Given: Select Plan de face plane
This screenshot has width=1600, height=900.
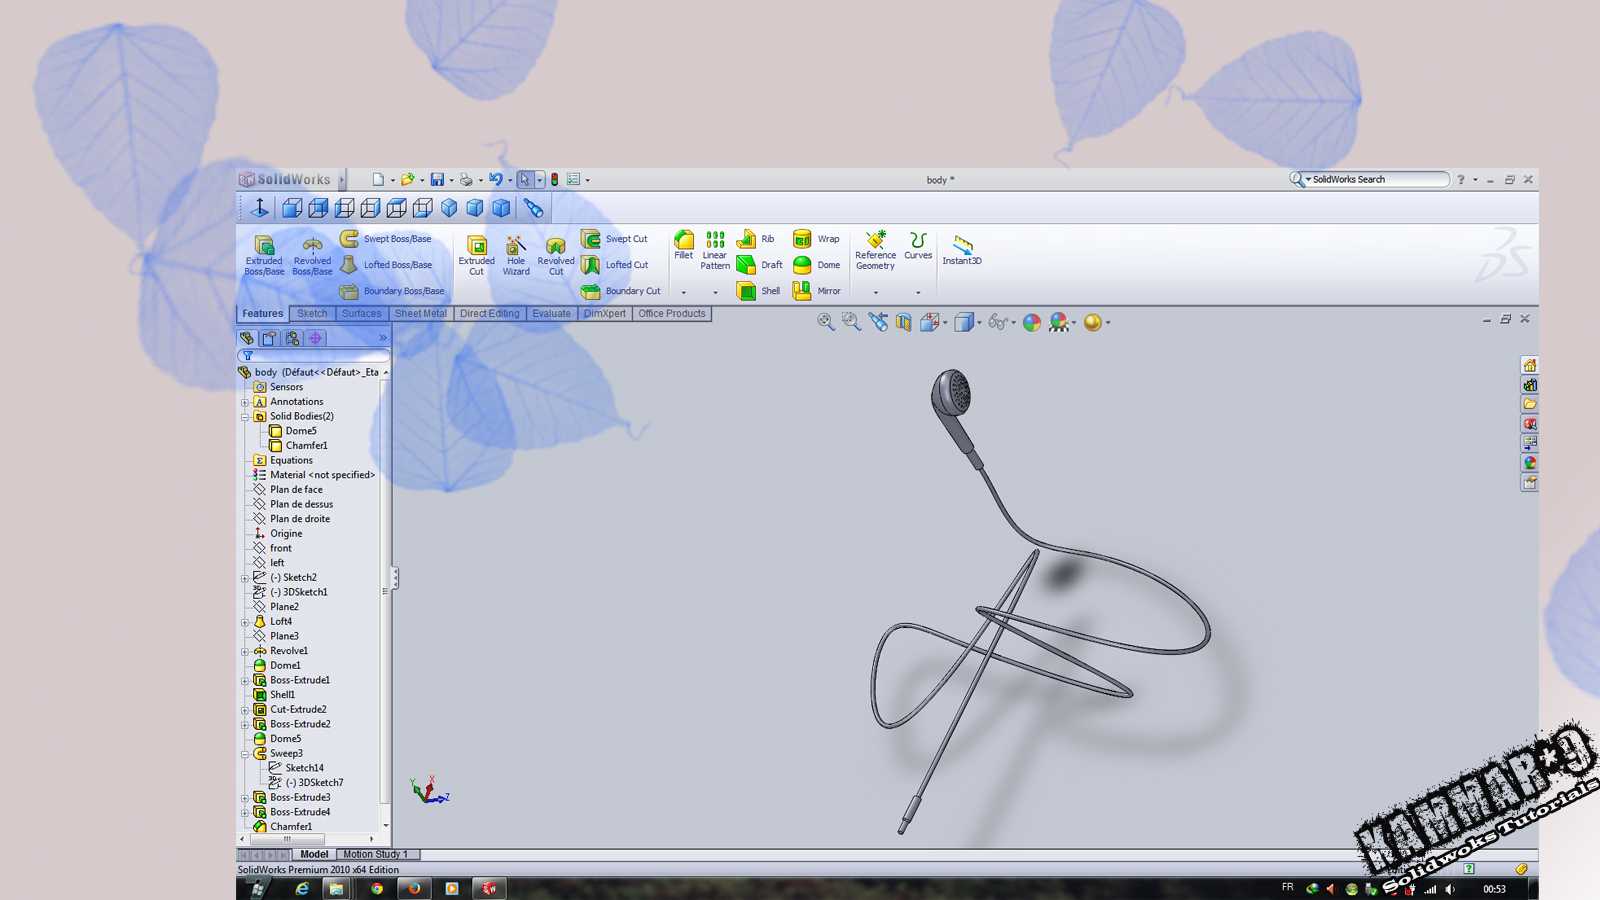Looking at the screenshot, I should [288, 490].
